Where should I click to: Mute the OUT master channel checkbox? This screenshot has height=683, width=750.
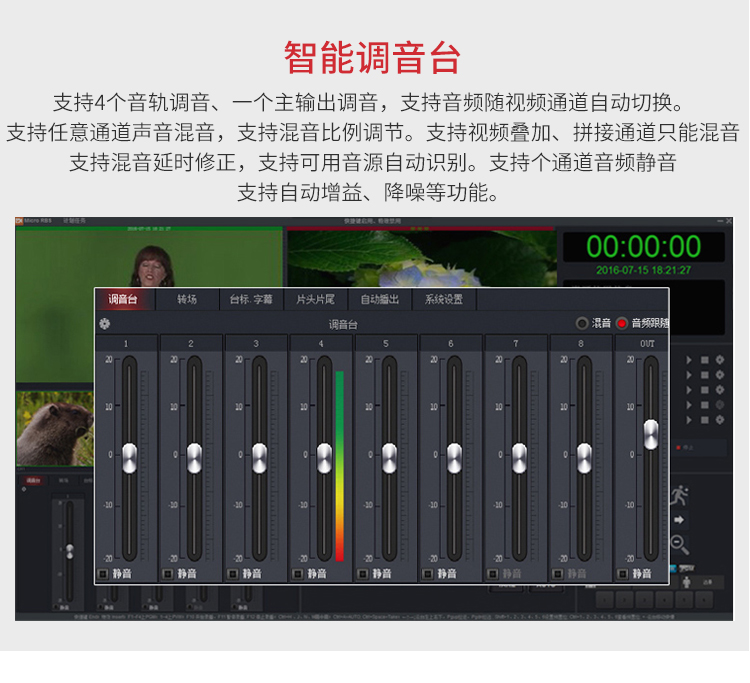pyautogui.click(x=623, y=574)
